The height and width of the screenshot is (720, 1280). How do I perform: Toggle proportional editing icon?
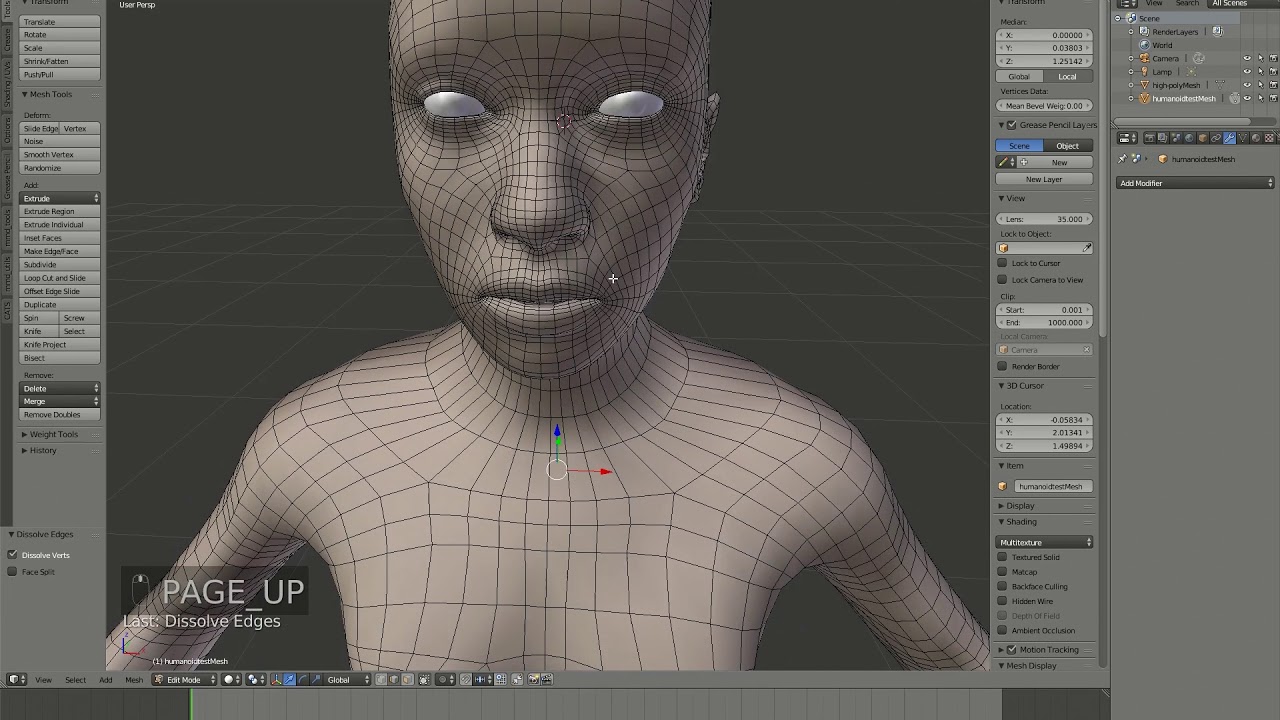[x=444, y=680]
